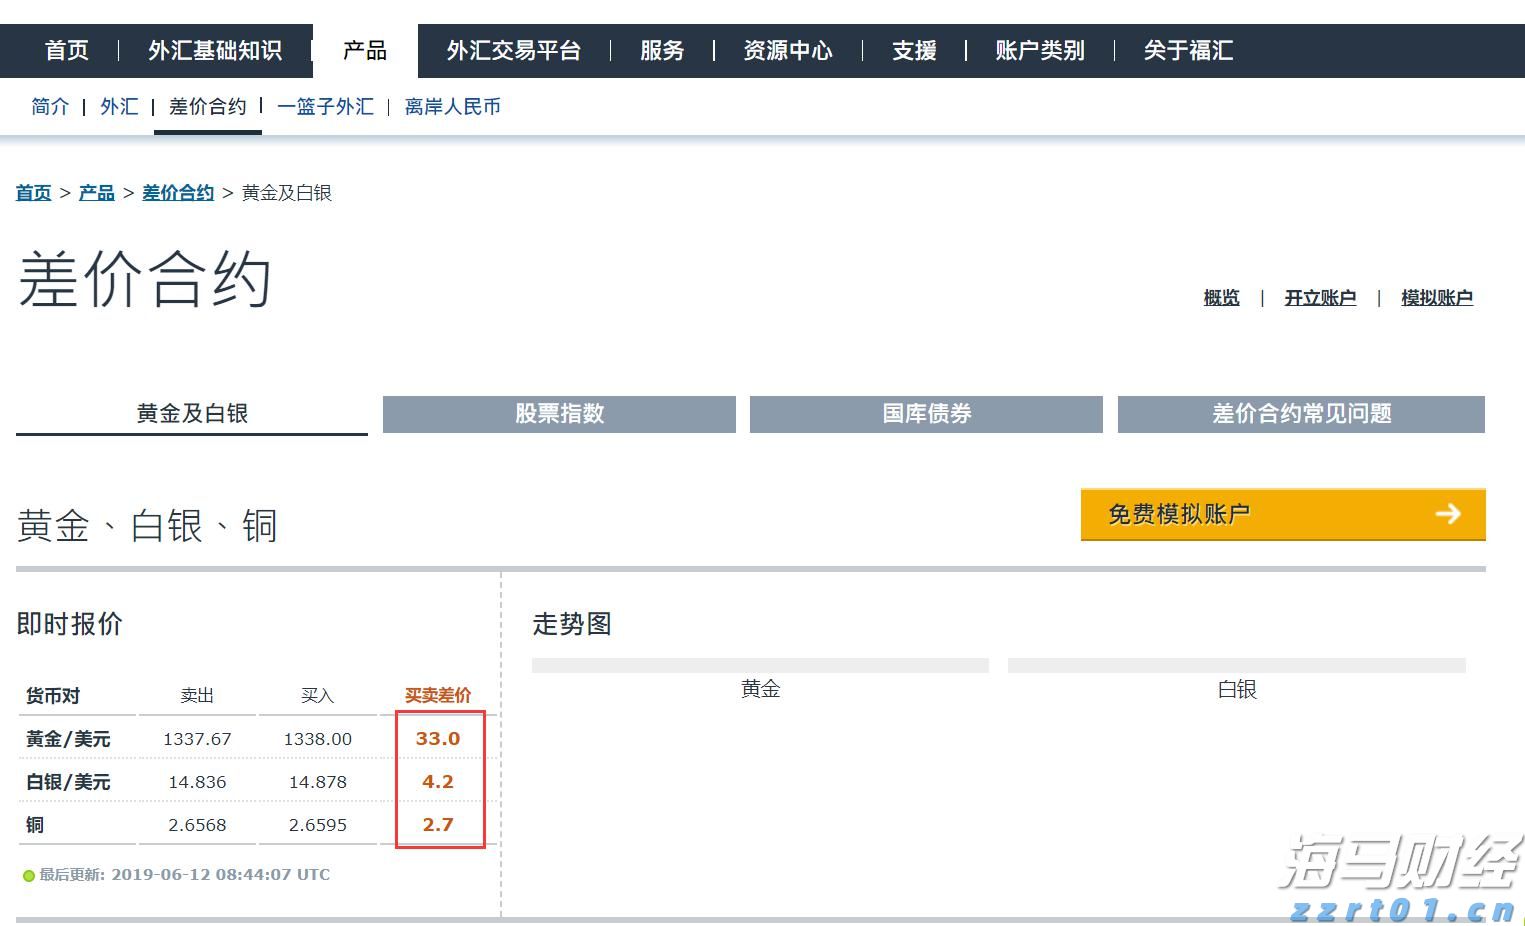Image resolution: width=1525 pixels, height=926 pixels.
Task: Open the 支援 menu
Action: [912, 50]
